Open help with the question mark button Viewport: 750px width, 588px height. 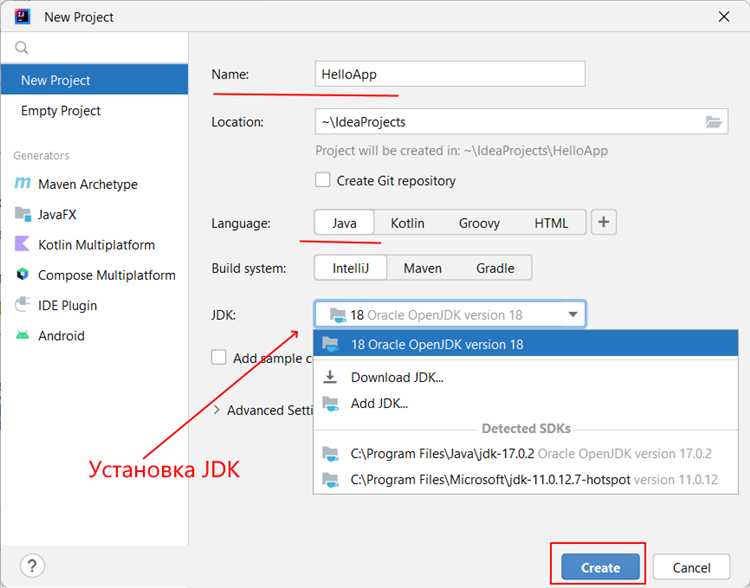(x=32, y=566)
